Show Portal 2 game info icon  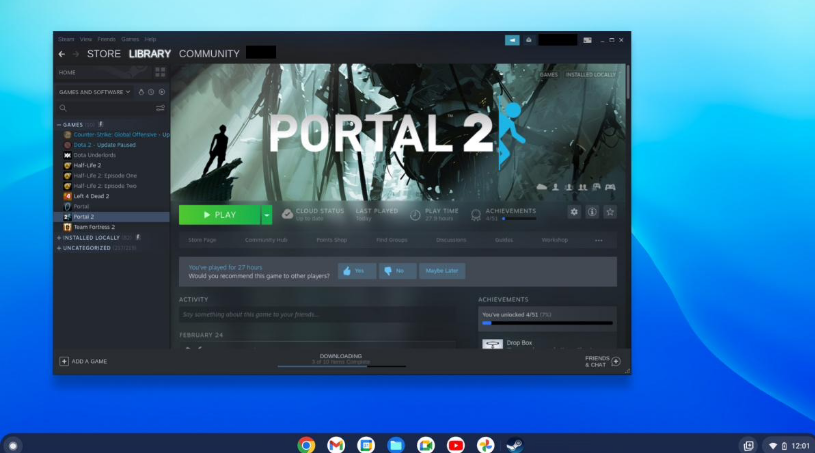coord(592,212)
